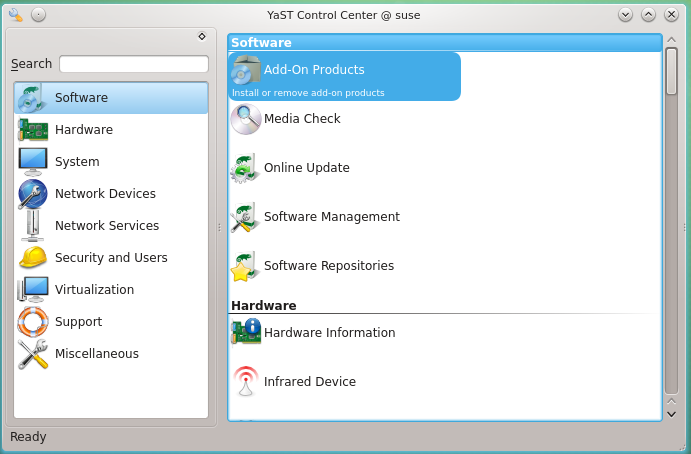Screen dimensions: 691x454
Task: Open Infrared Device module text
Action: (310, 381)
